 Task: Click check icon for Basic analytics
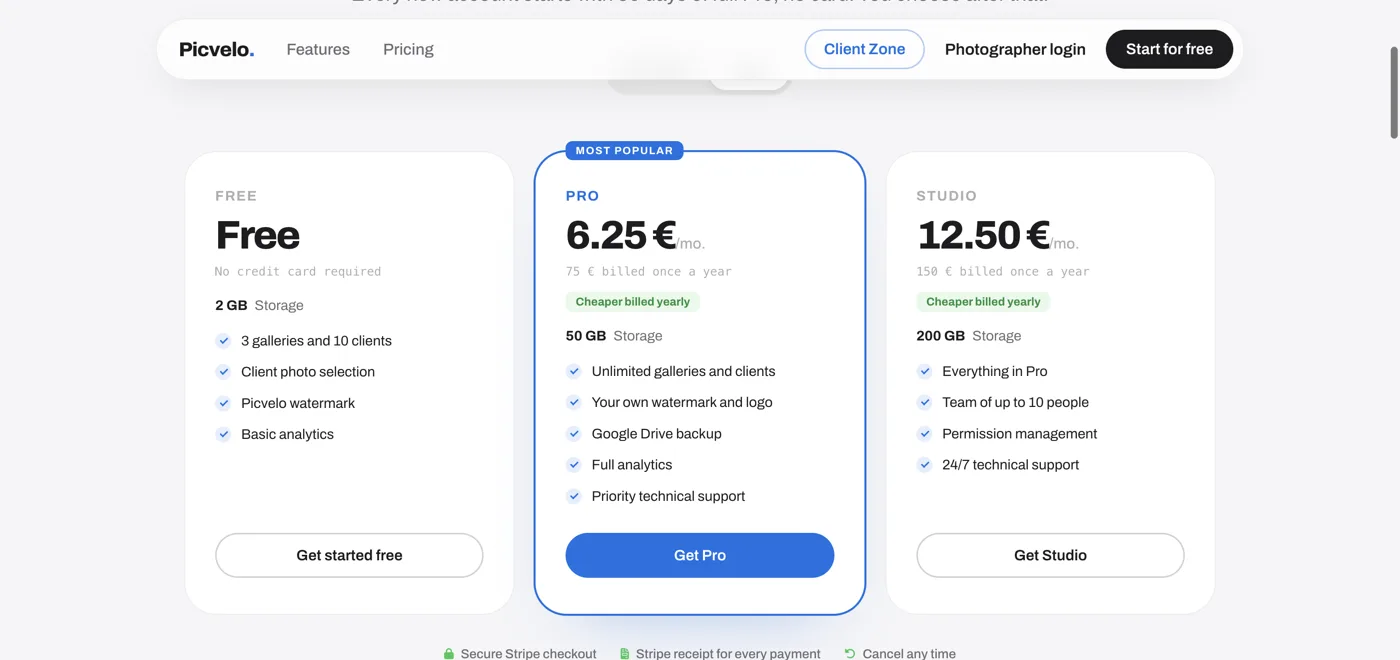(x=223, y=434)
